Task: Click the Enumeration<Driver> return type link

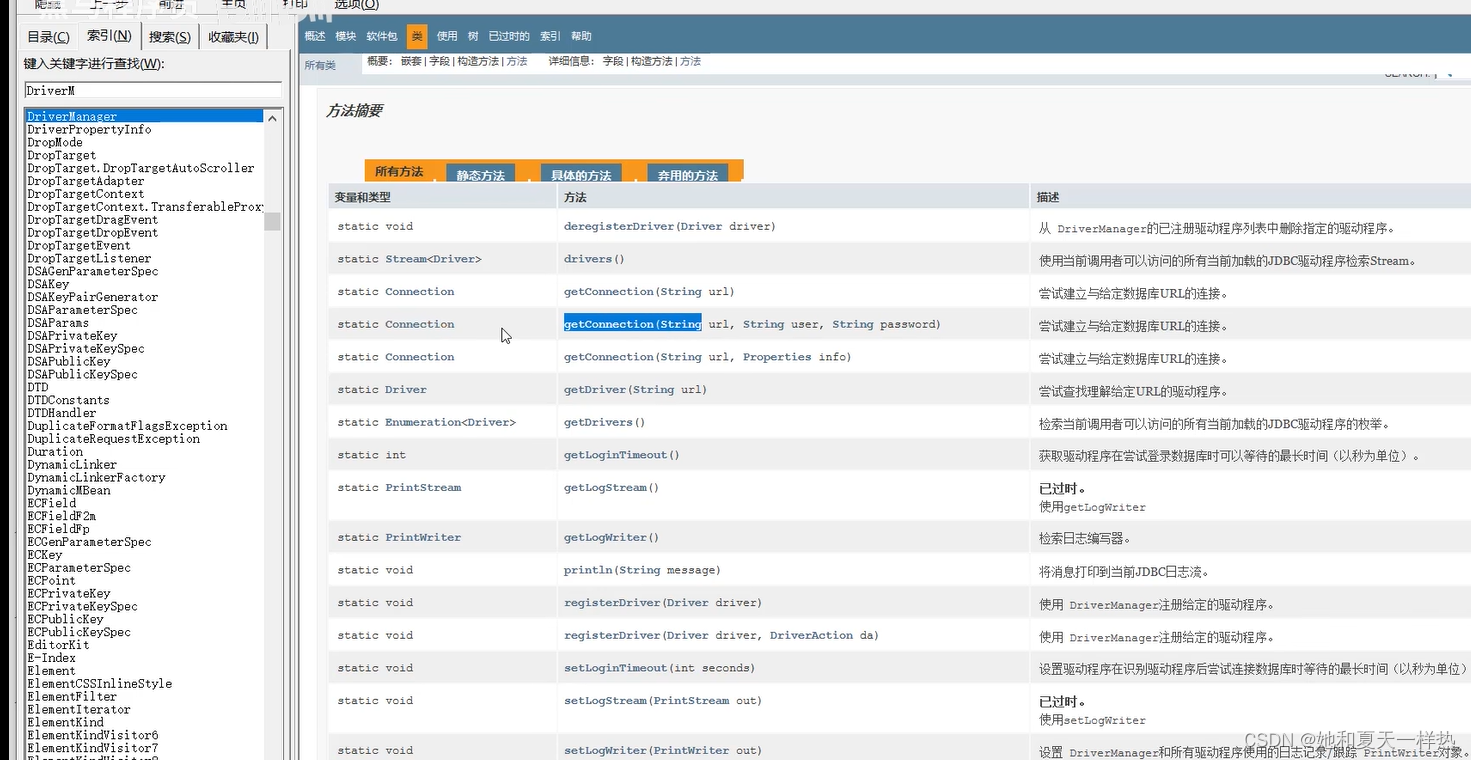Action: pos(450,422)
